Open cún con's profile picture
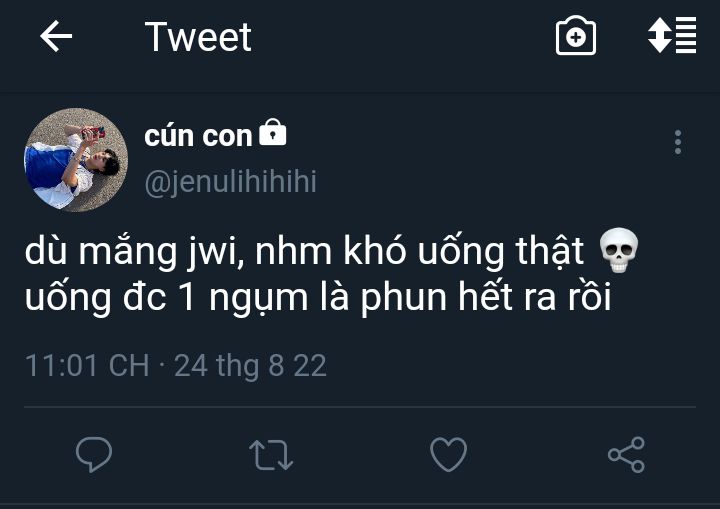Screen dimensions: 720x509 (76, 160)
